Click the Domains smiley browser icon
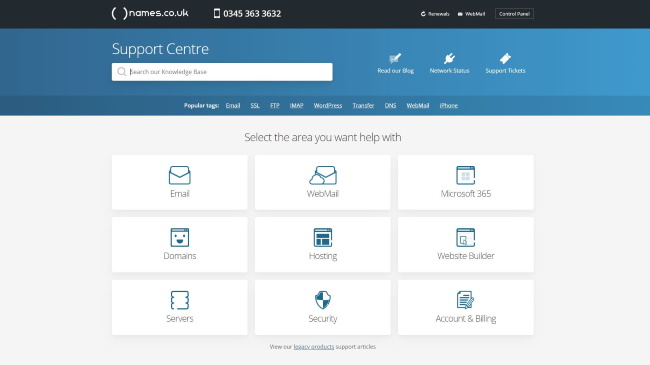Viewport: 650px width, 365px height. (179, 237)
